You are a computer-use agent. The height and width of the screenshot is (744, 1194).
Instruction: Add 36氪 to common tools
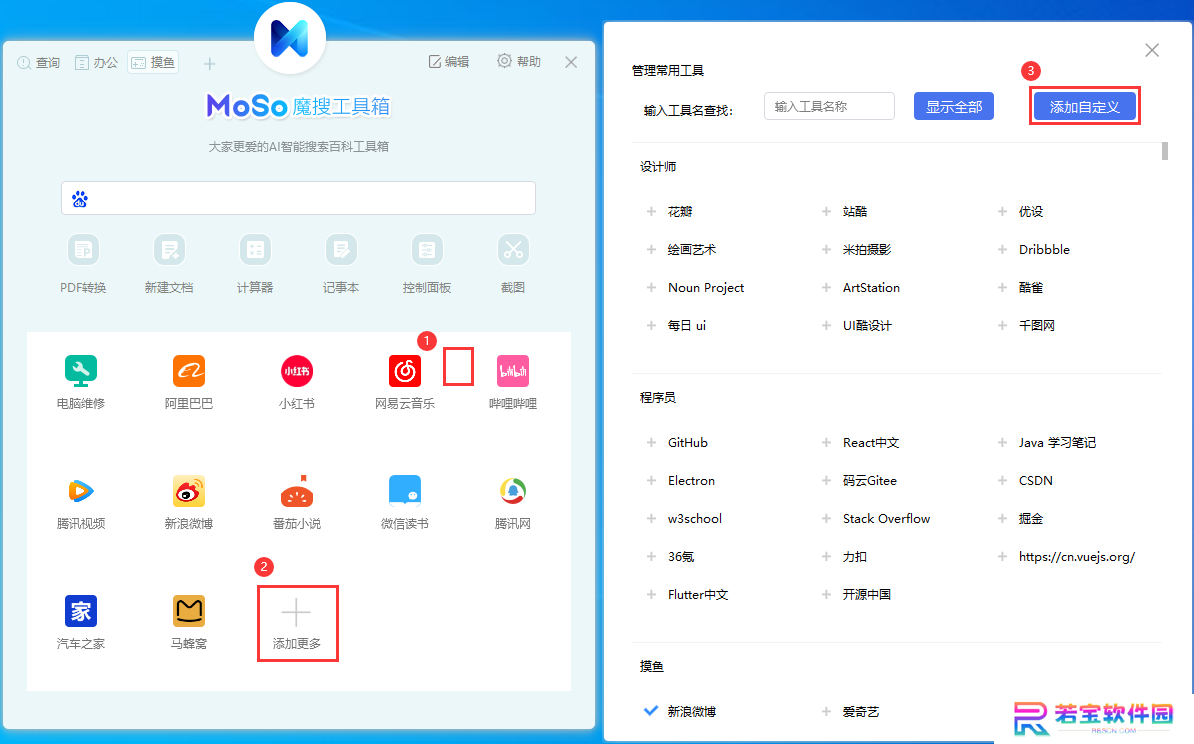(x=651, y=557)
